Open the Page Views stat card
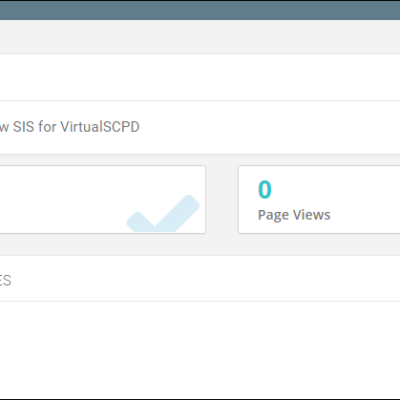Image resolution: width=400 pixels, height=400 pixels. coord(319,199)
